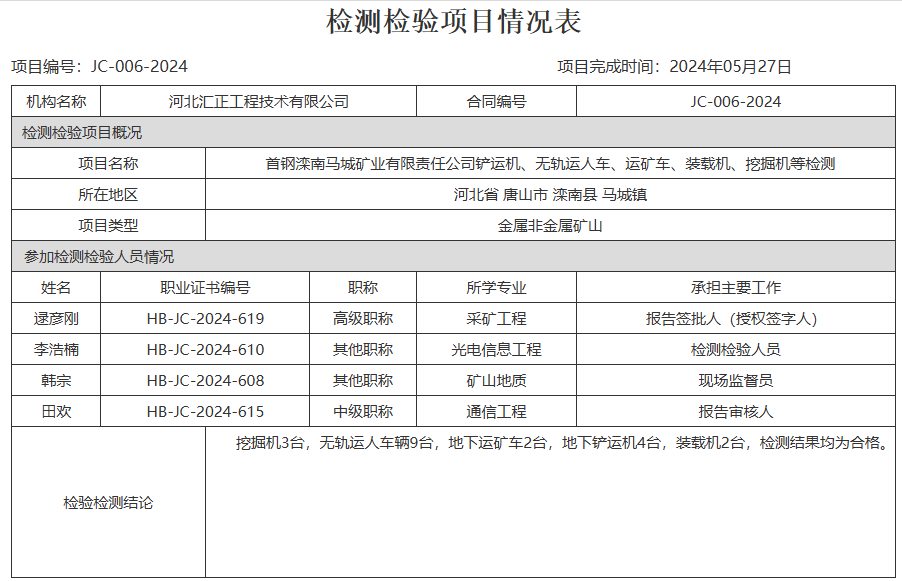
Task: Select certificate number HB-JC-2024-619
Action: [205, 319]
